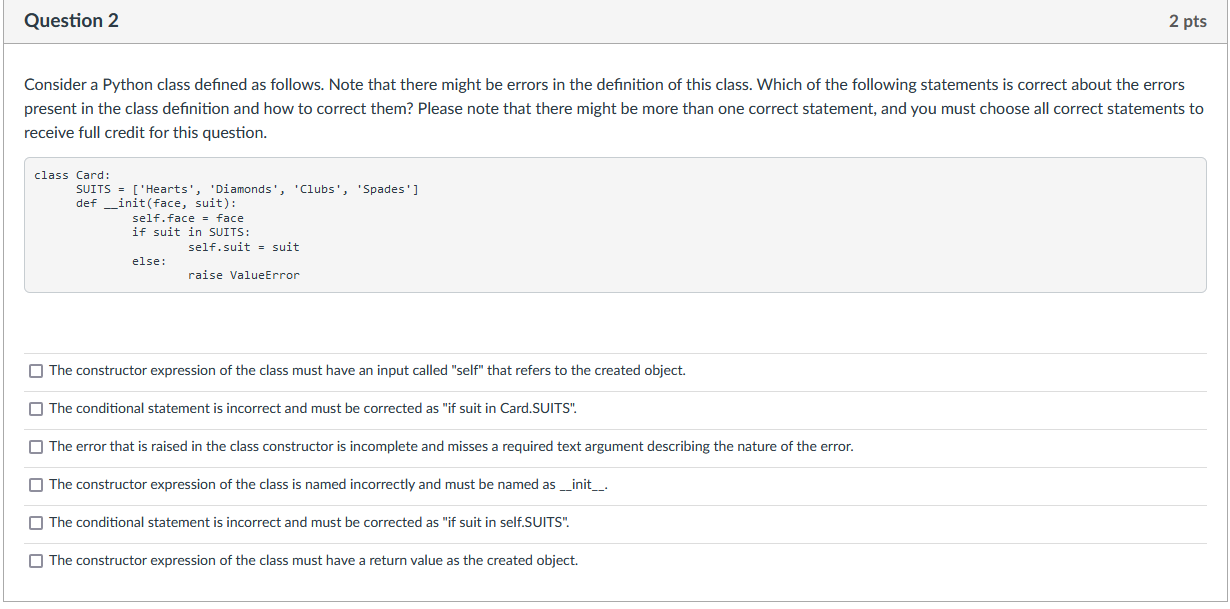Screen dimensions: 1230x609
Task: Click the 'class Card:' code line
Action: tap(72, 175)
